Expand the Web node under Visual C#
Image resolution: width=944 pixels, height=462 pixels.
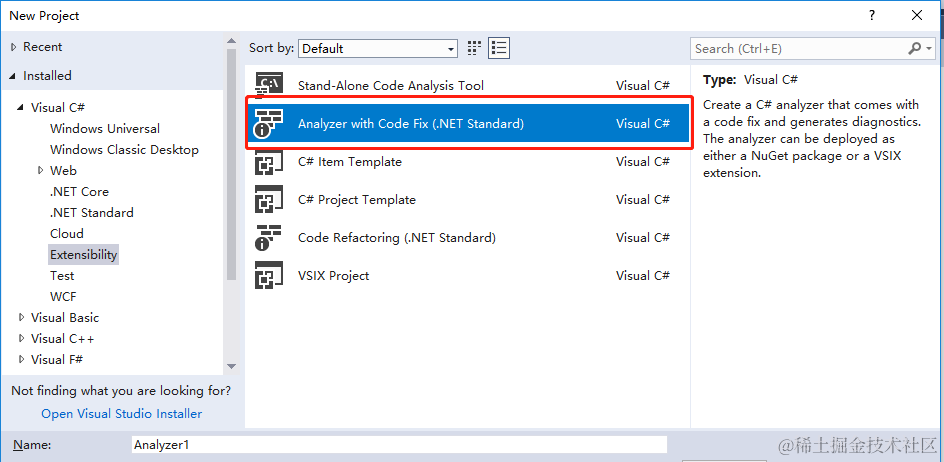pyautogui.click(x=41, y=170)
